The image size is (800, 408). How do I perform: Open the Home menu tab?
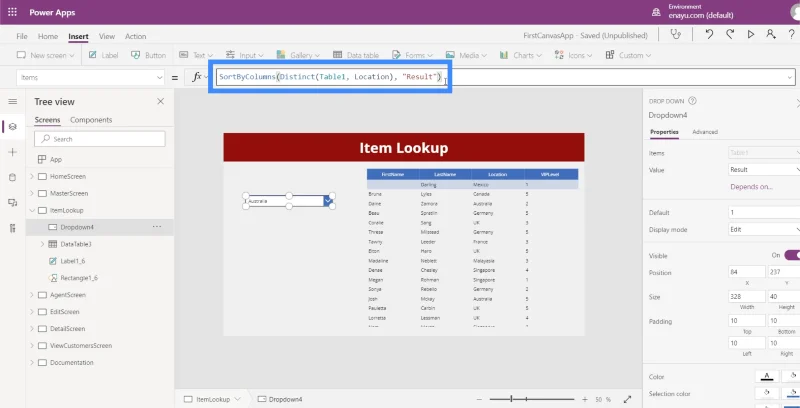(48, 36)
